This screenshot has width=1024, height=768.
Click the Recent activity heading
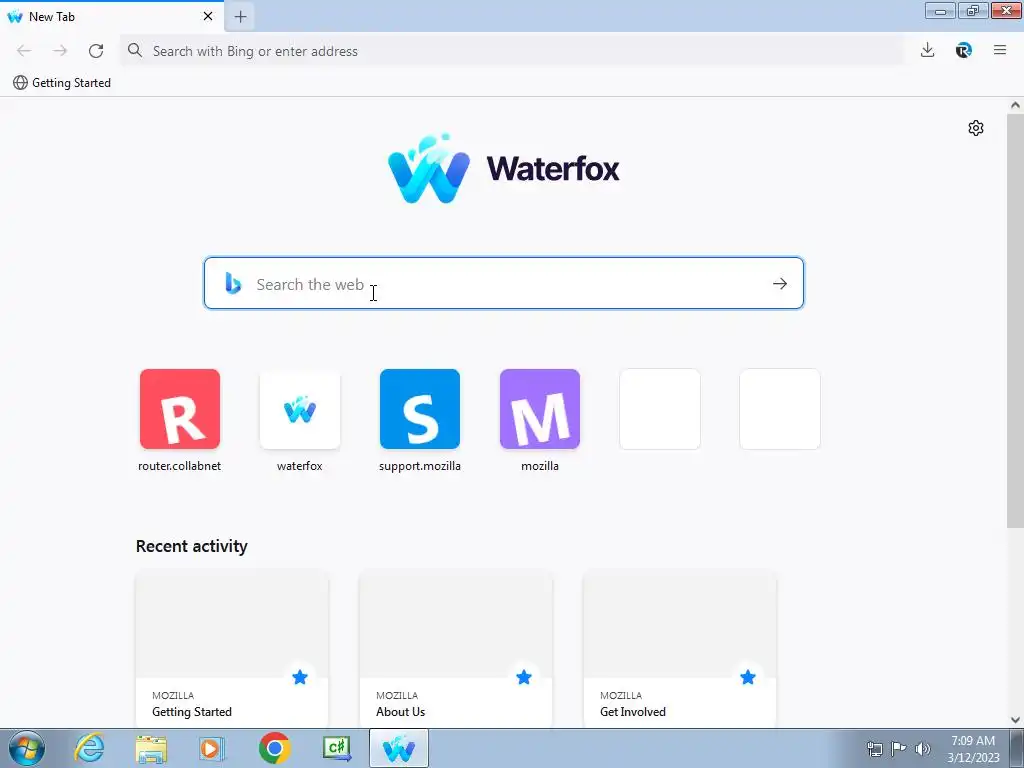tap(191, 546)
